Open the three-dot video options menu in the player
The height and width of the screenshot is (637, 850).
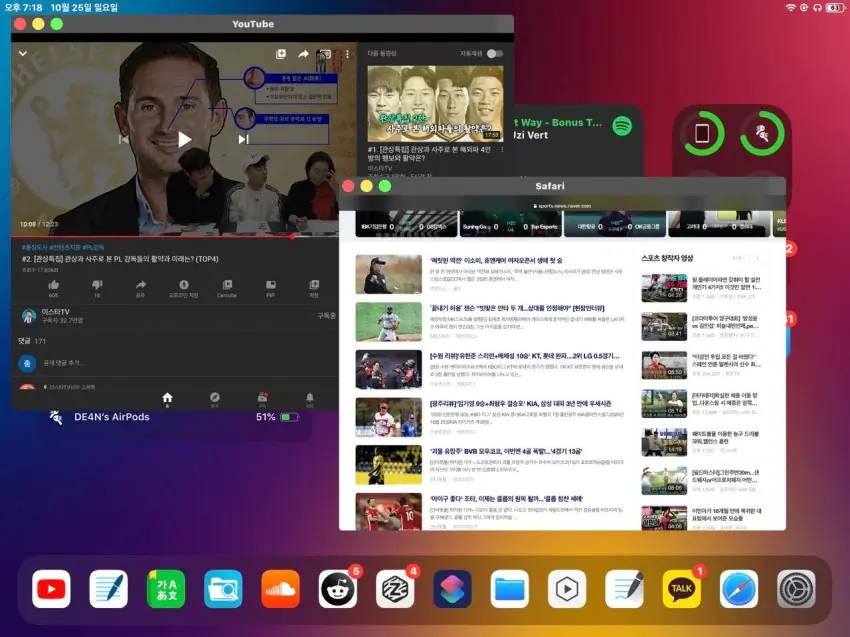tap(347, 54)
